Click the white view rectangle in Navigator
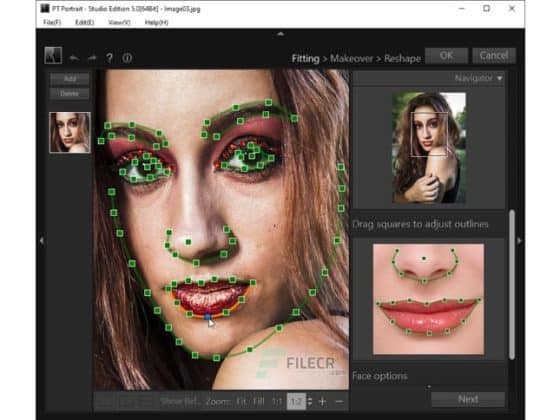 click(x=429, y=134)
